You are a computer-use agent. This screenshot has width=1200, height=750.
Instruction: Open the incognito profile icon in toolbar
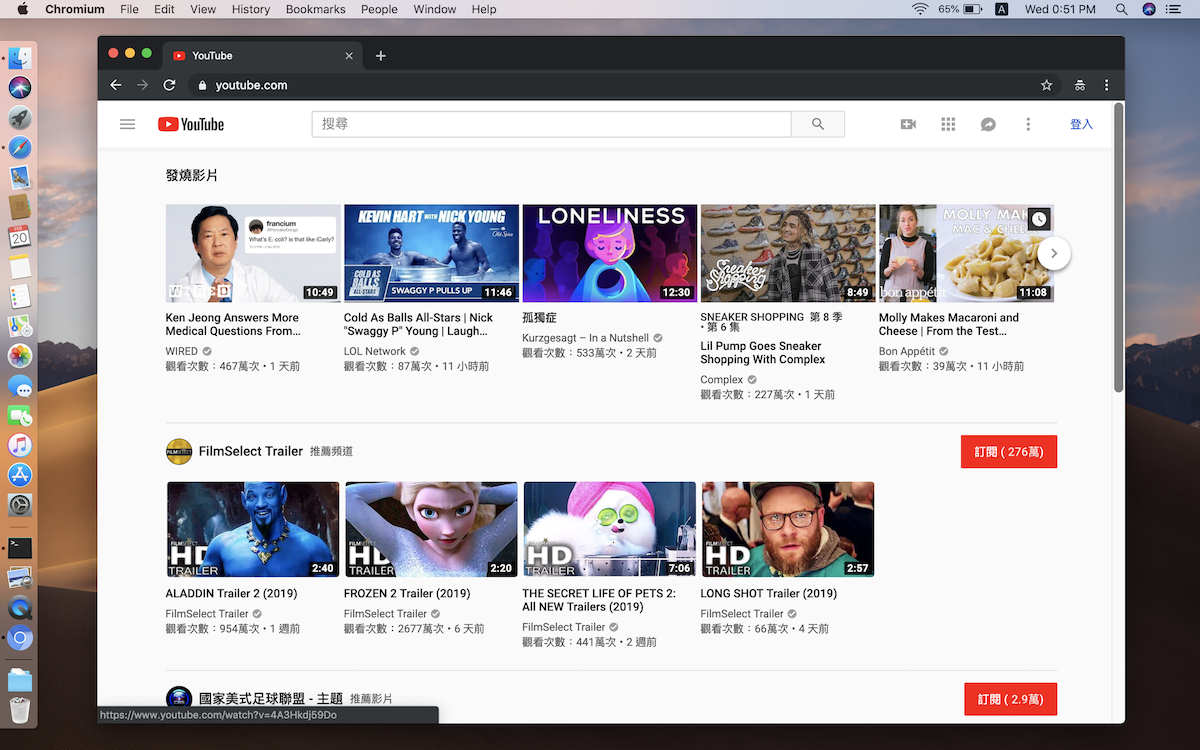(x=1079, y=85)
